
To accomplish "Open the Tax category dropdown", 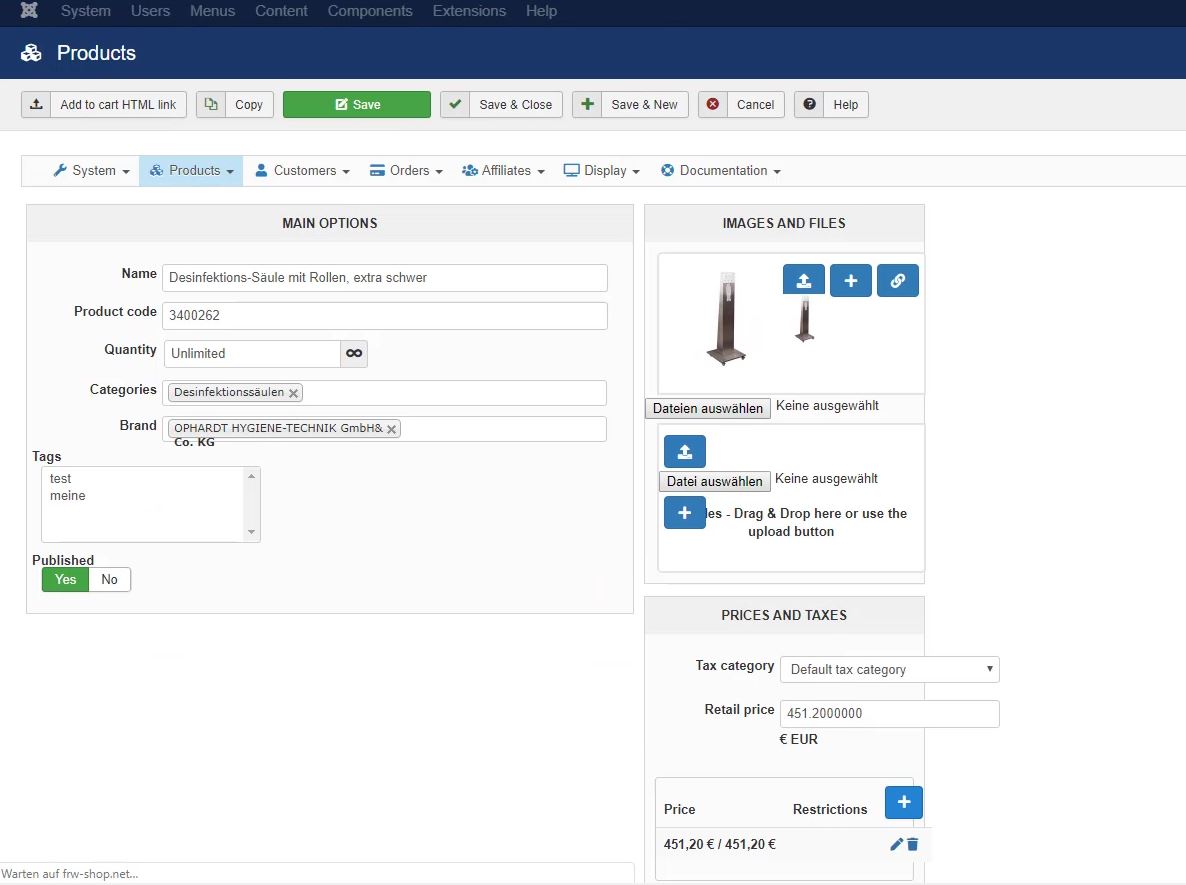I will click(x=889, y=669).
